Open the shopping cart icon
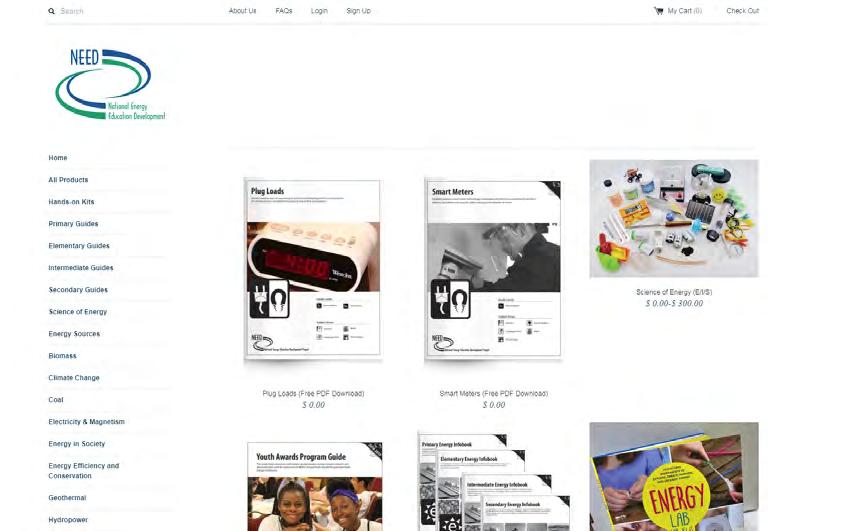Viewport: 841px width, 531px height. click(658, 11)
